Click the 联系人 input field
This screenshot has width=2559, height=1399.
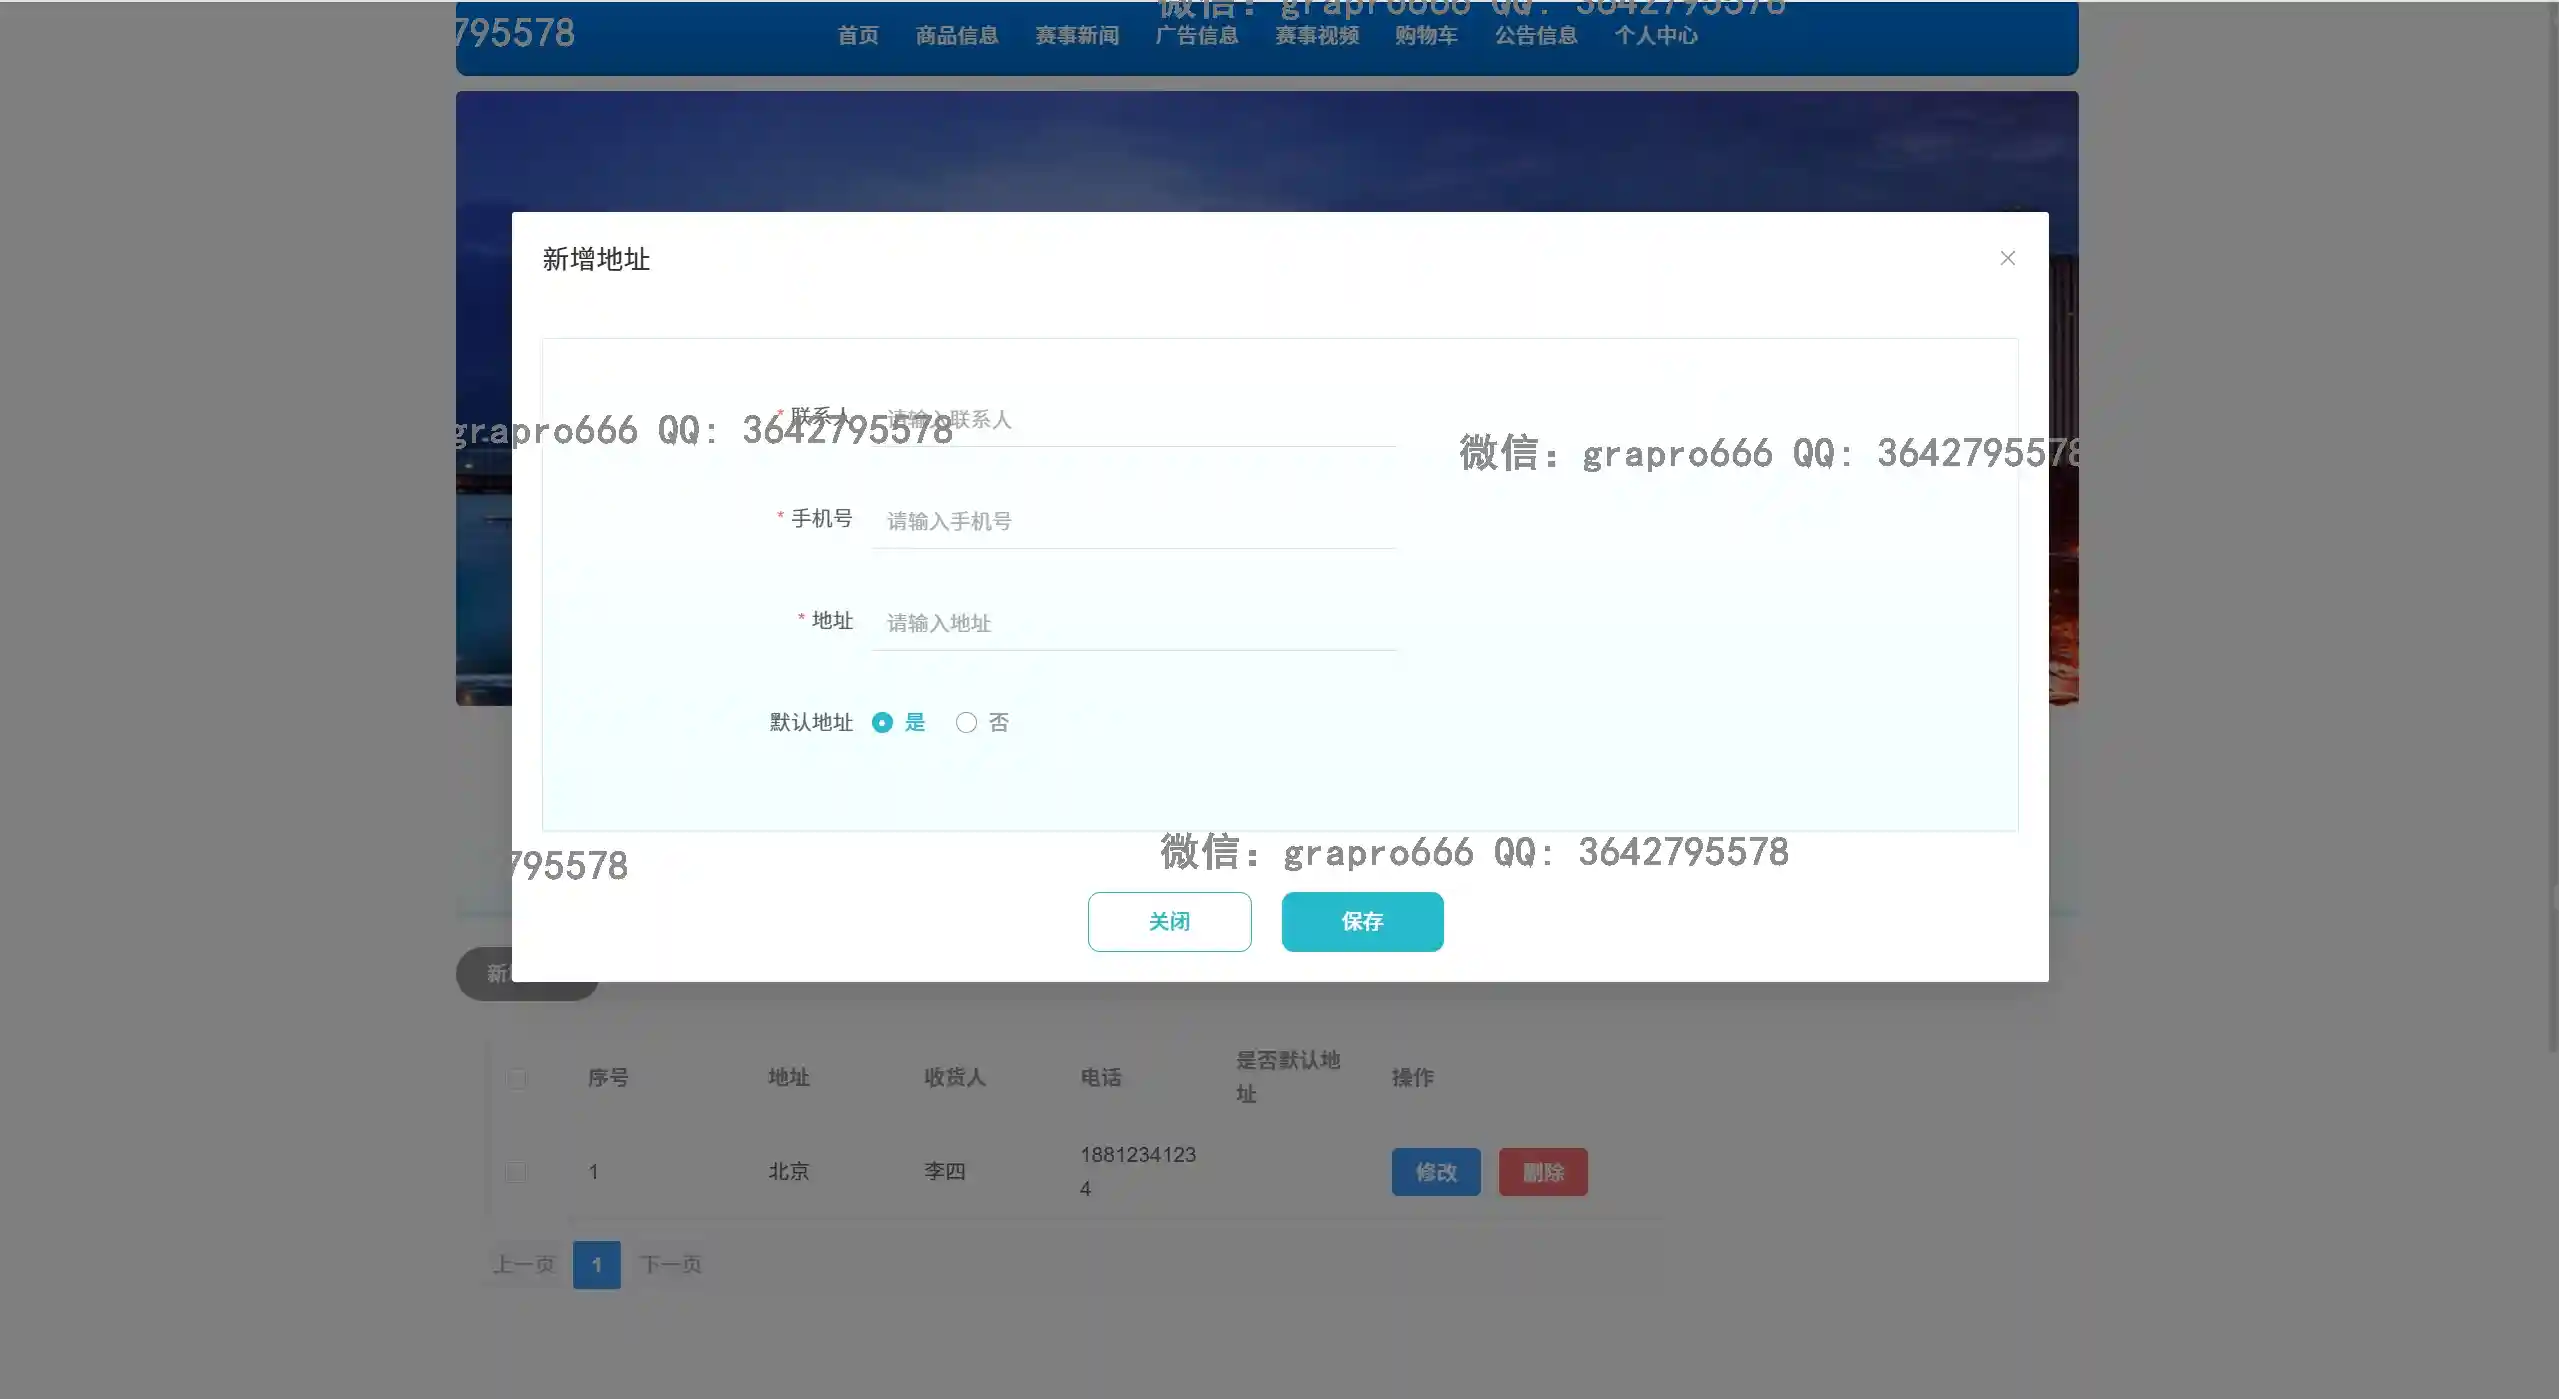pos(1133,420)
